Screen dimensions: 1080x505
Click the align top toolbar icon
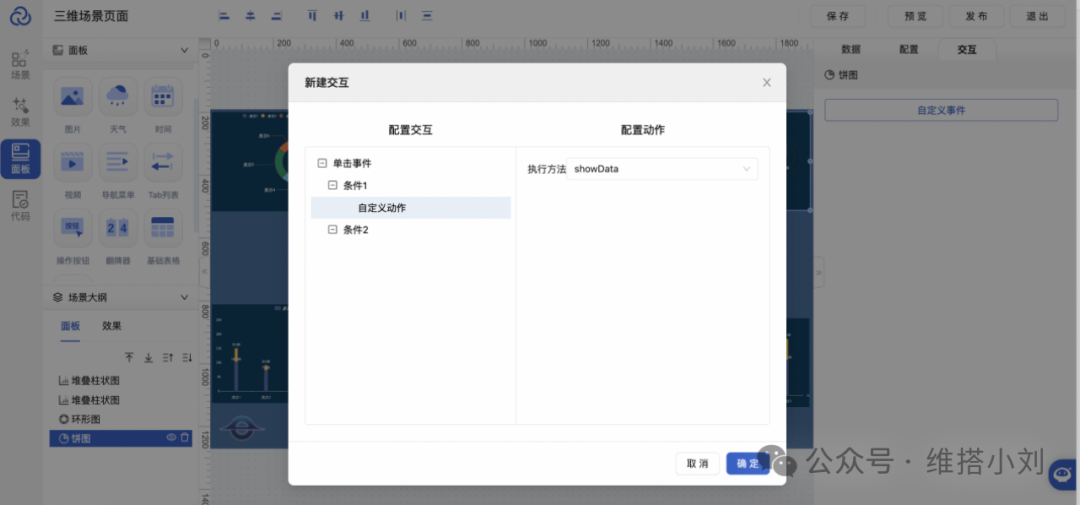312,16
